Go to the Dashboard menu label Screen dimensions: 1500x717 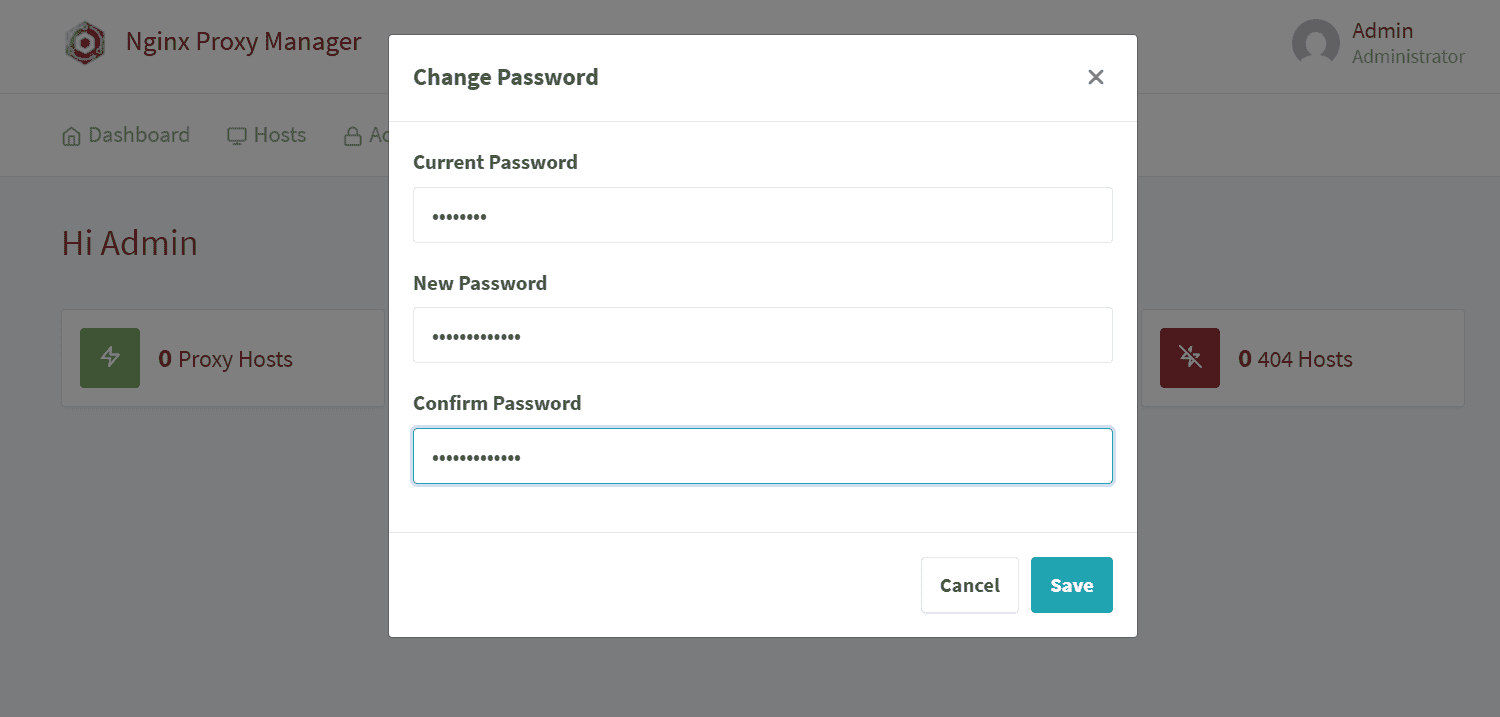coord(139,135)
